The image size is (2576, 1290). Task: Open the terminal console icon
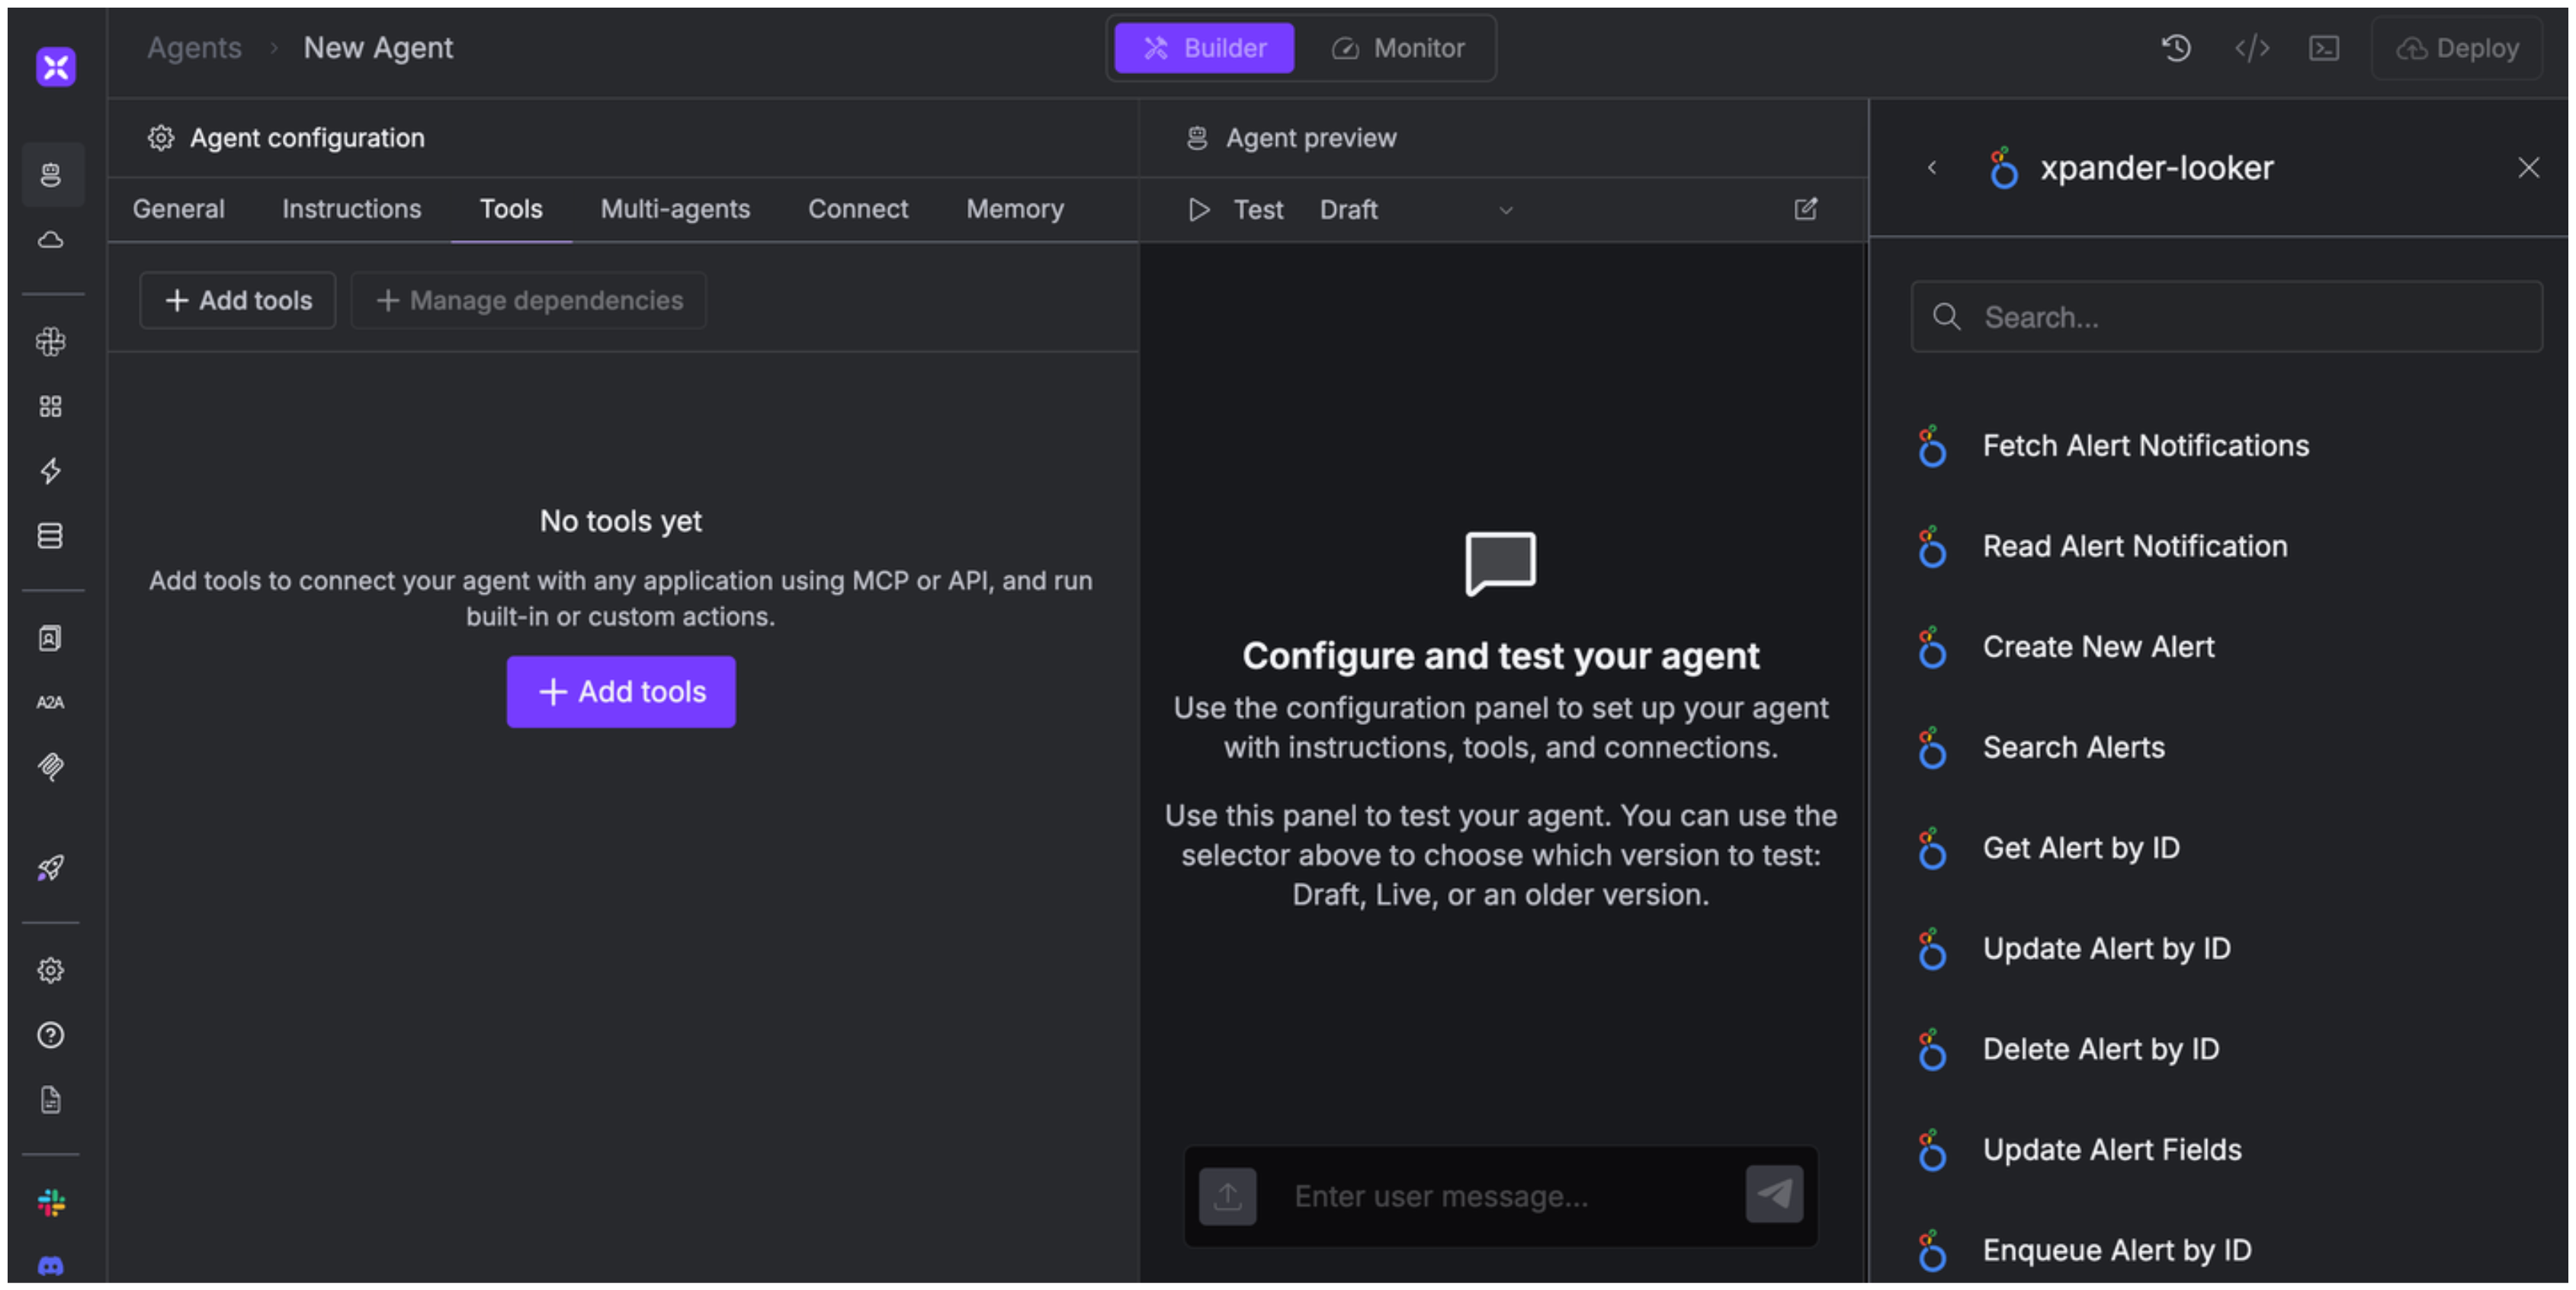click(x=2323, y=48)
